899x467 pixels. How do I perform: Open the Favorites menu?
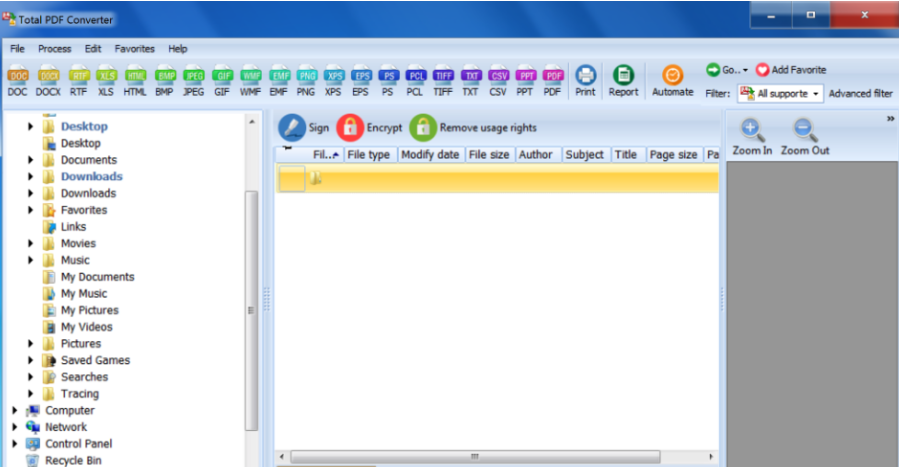click(x=135, y=49)
